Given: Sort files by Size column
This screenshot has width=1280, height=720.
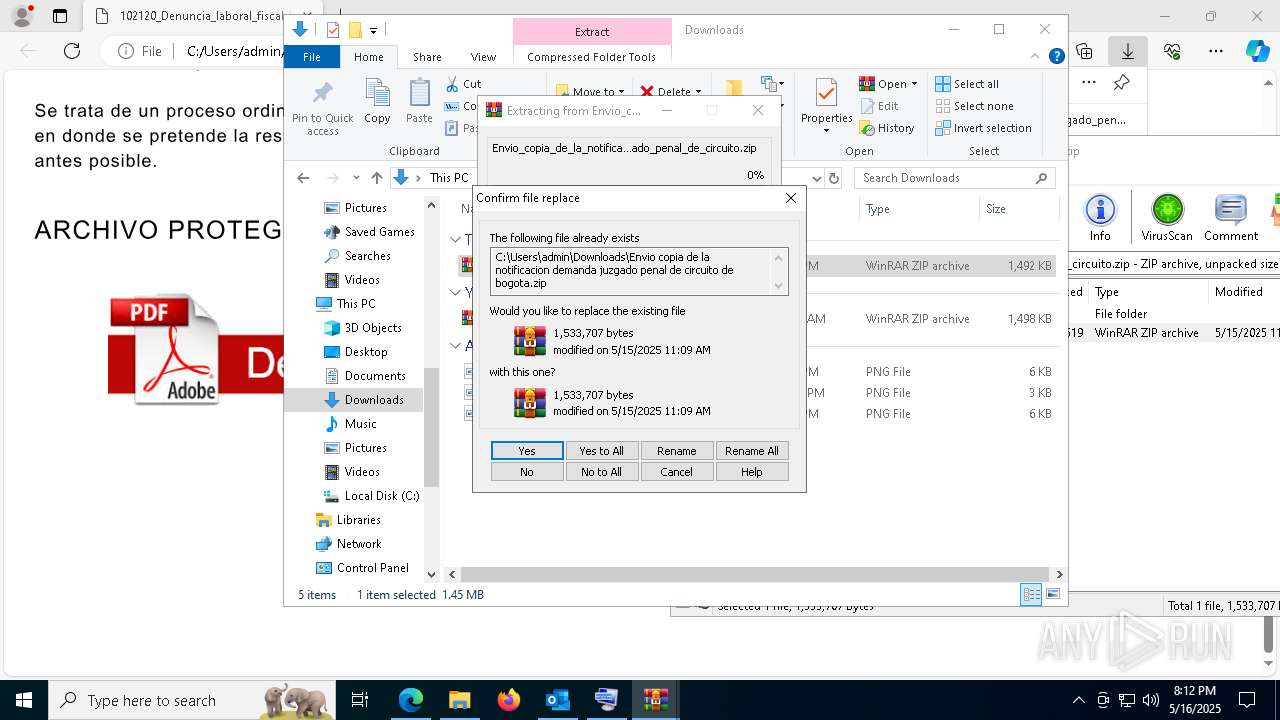Looking at the screenshot, I should click(x=1017, y=209).
